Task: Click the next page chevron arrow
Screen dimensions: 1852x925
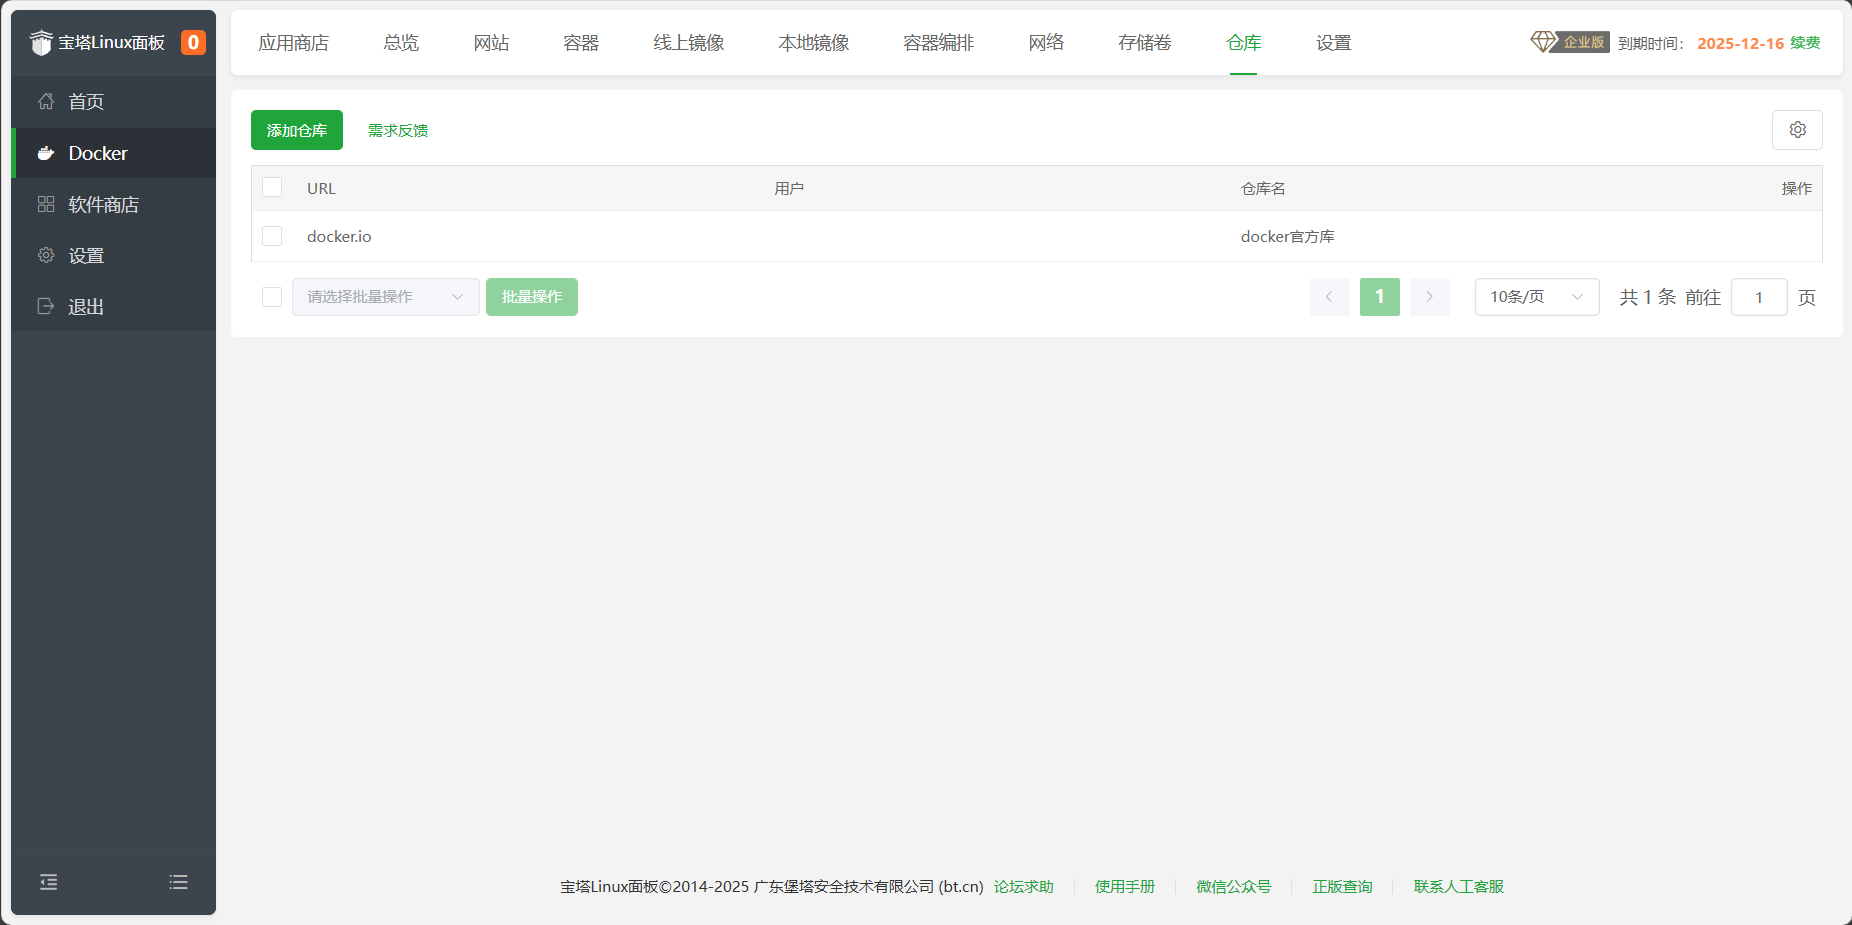Action: coord(1429,296)
